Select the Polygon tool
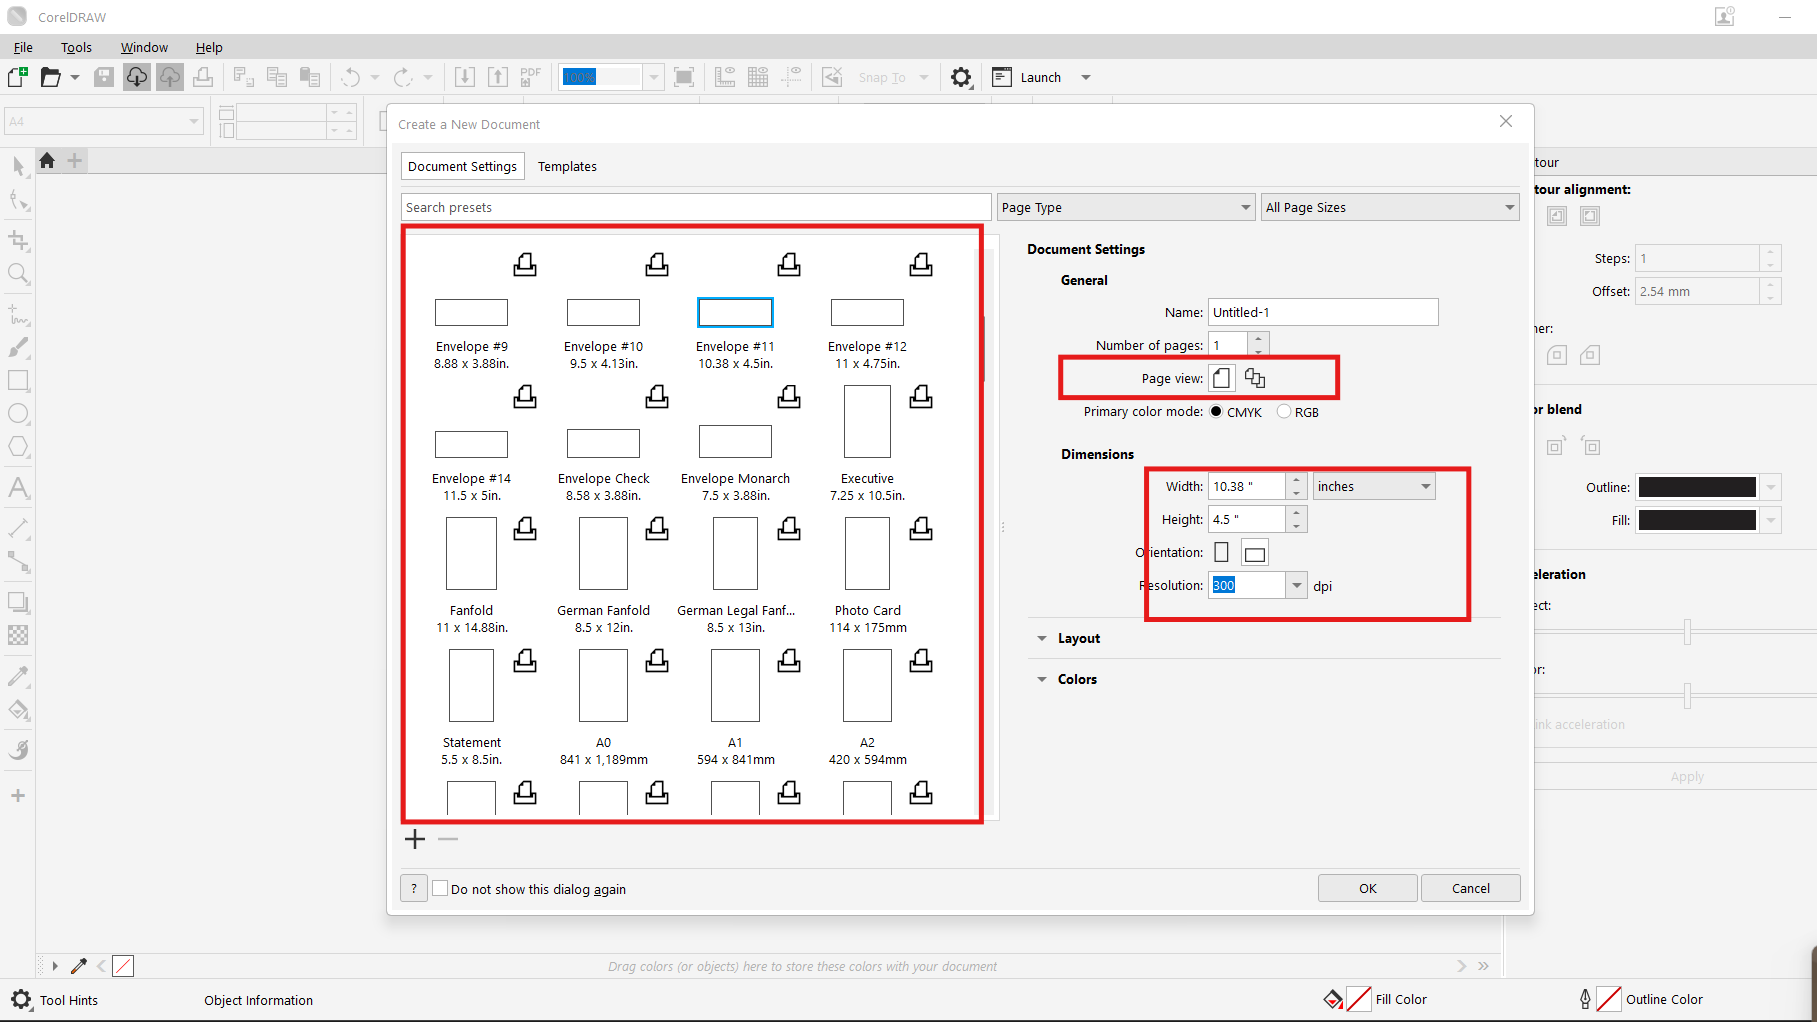The height and width of the screenshot is (1022, 1817). (18, 447)
